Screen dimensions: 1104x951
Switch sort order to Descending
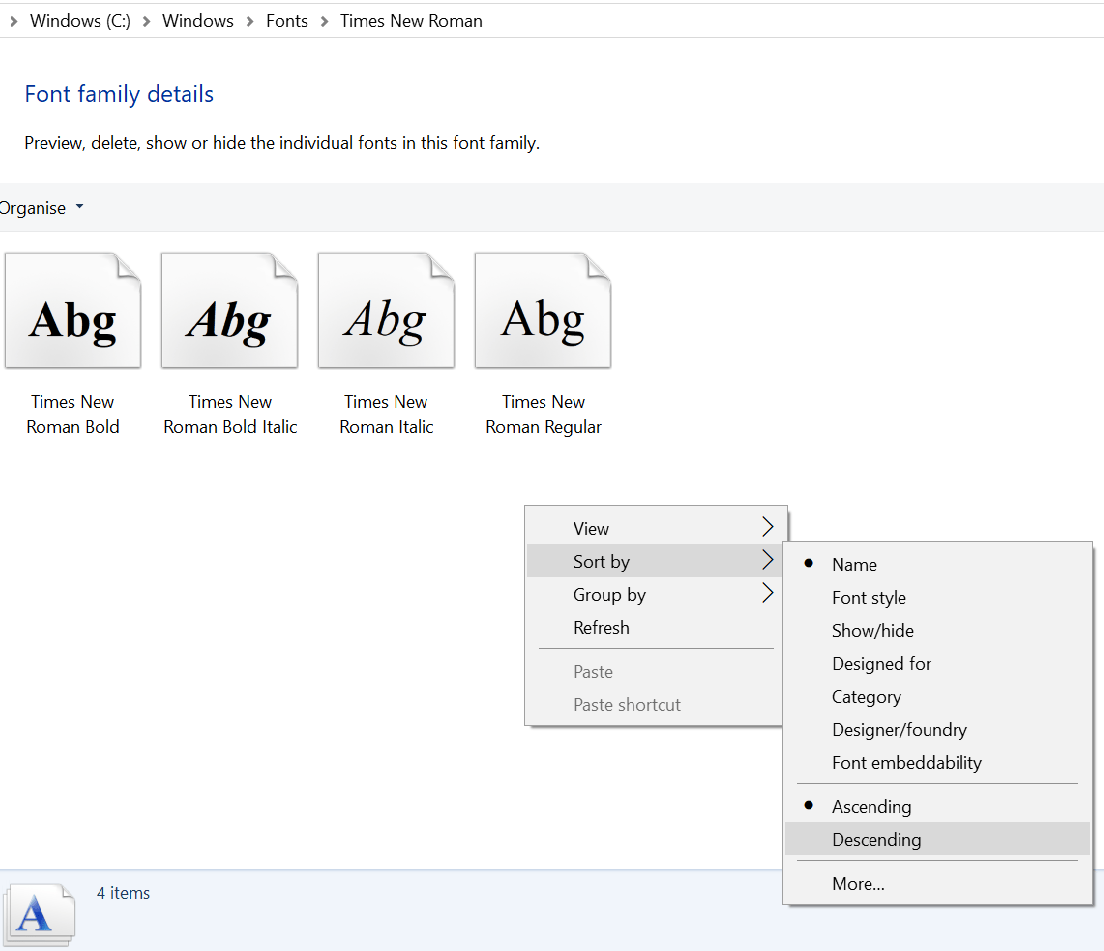tap(876, 840)
